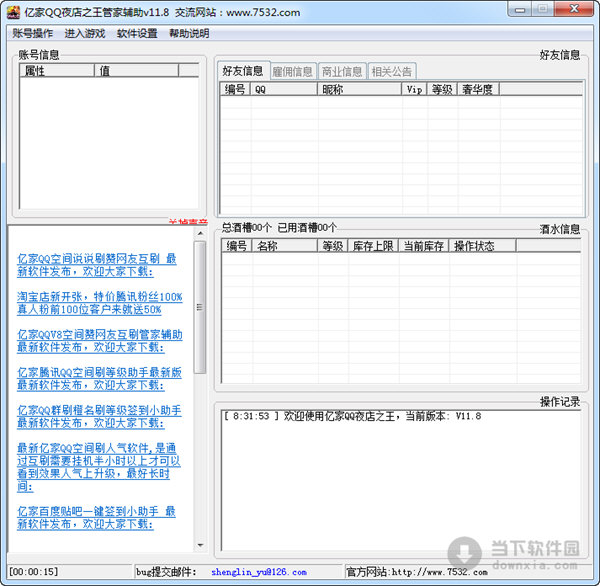The height and width of the screenshot is (586, 600).
Task: Sort friends by Vip column header
Action: (x=414, y=89)
